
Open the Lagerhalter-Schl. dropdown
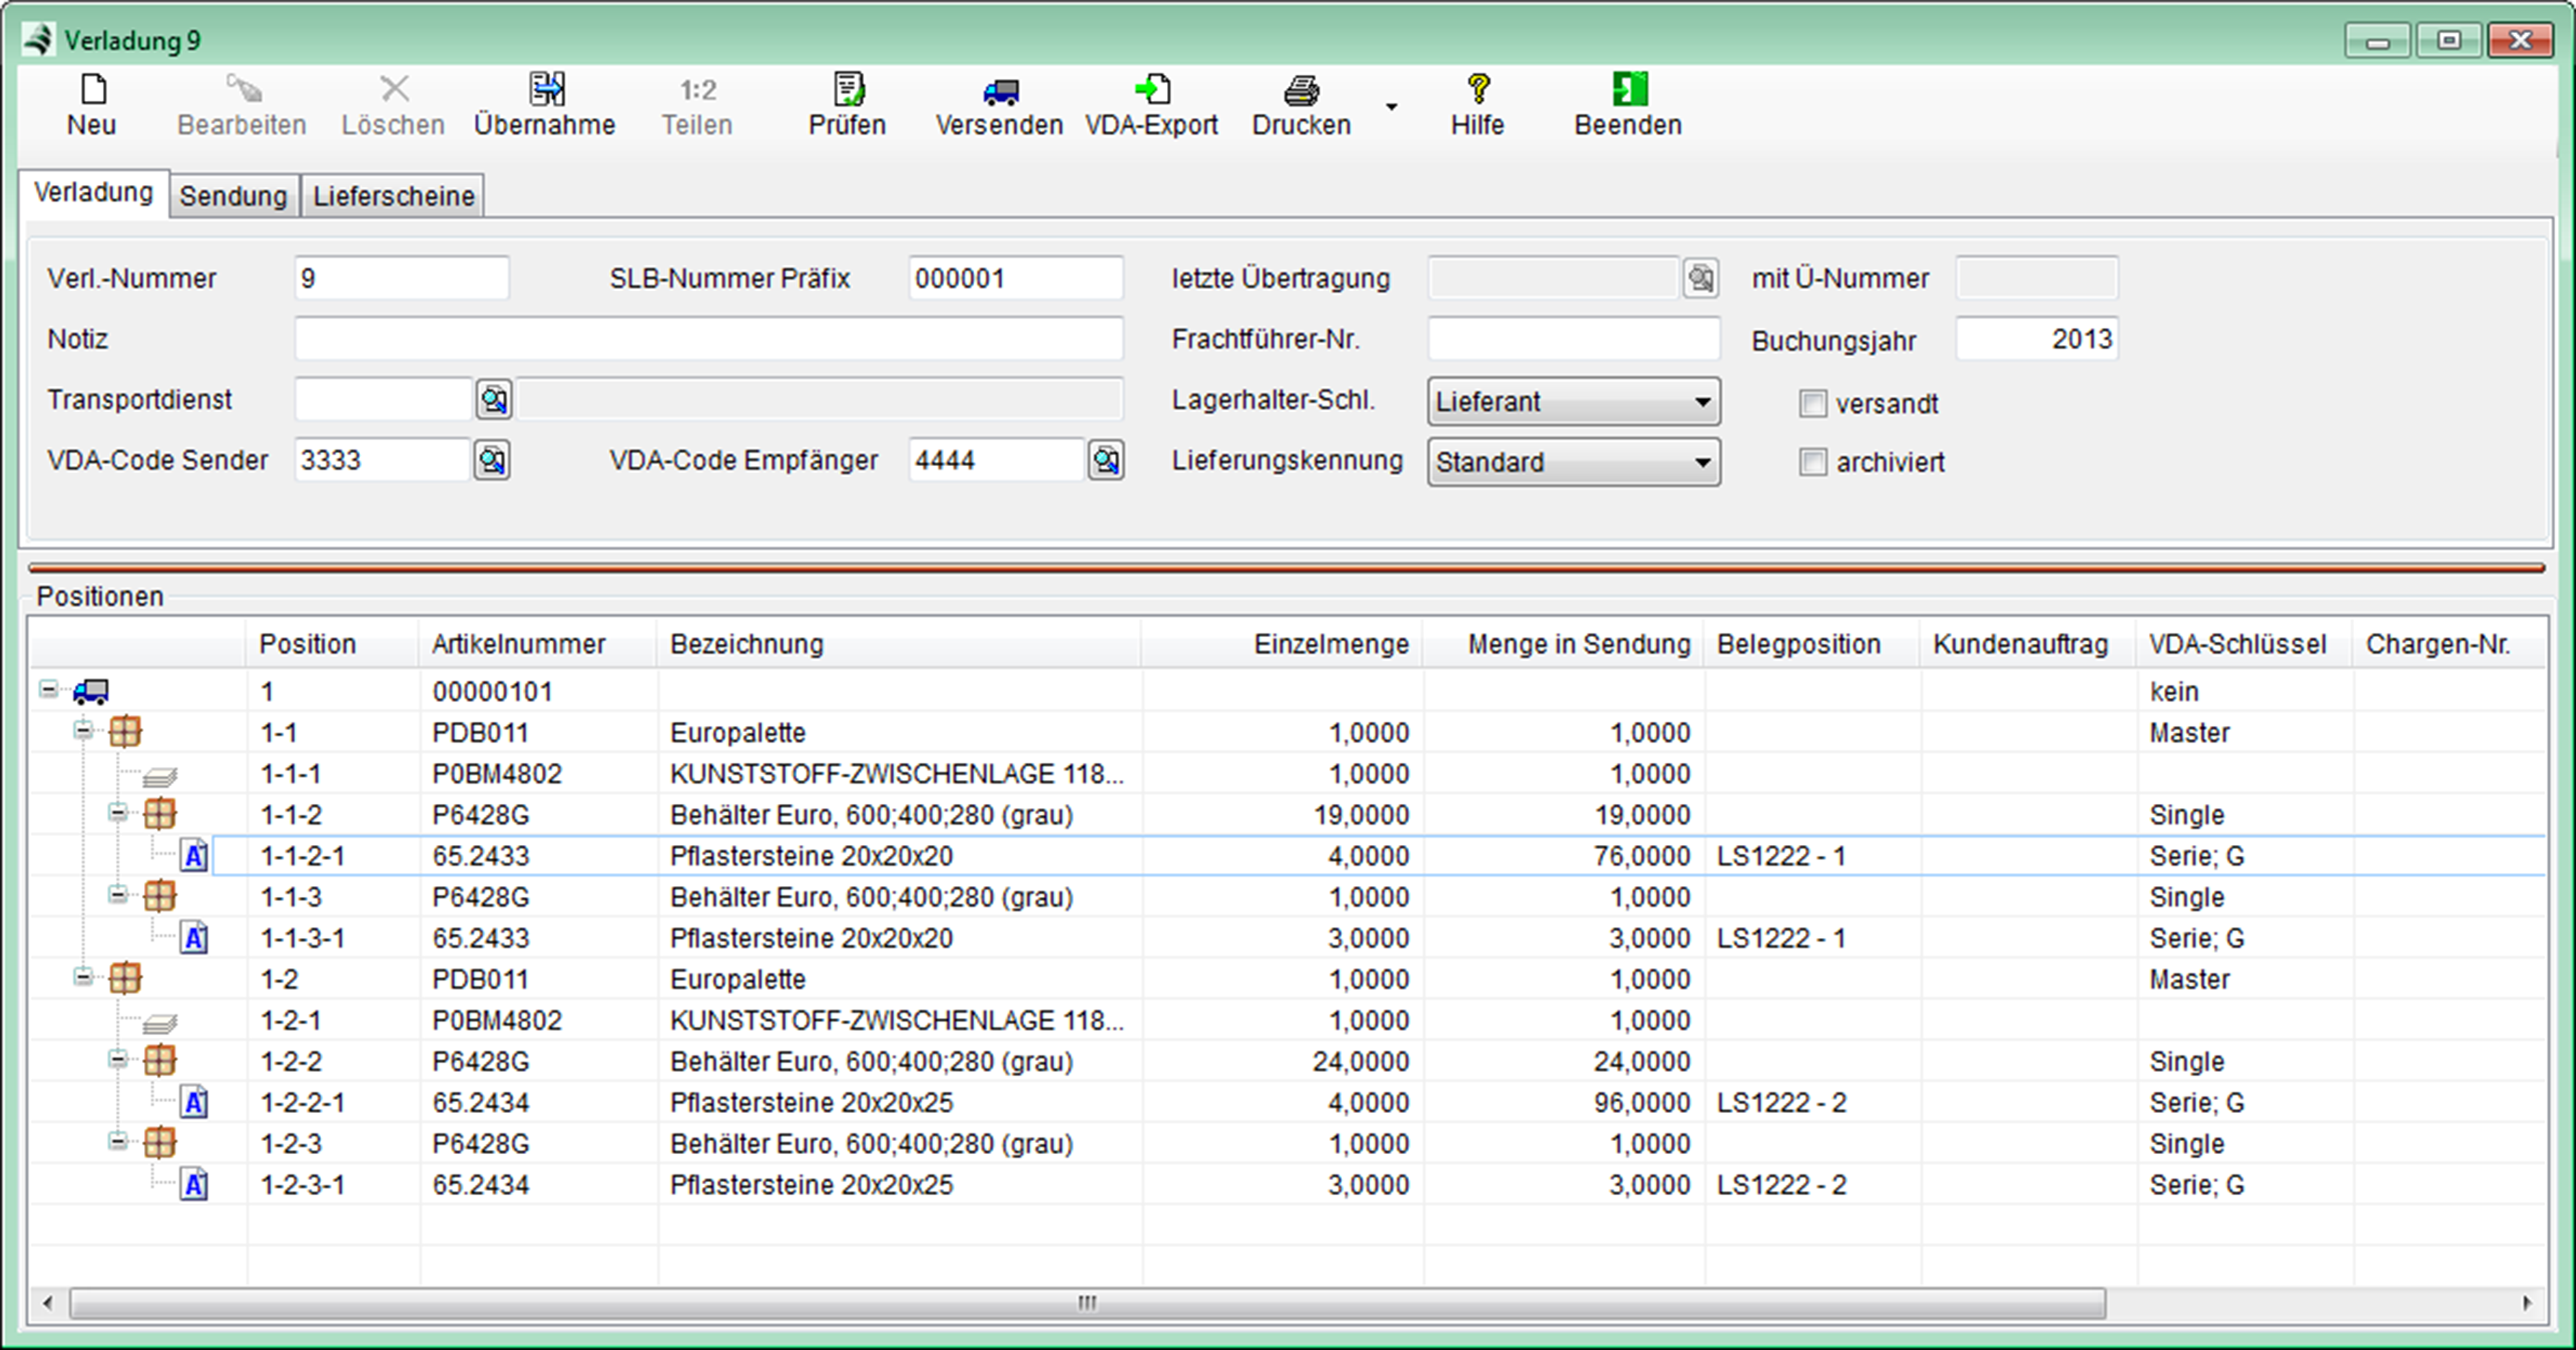tap(1701, 402)
